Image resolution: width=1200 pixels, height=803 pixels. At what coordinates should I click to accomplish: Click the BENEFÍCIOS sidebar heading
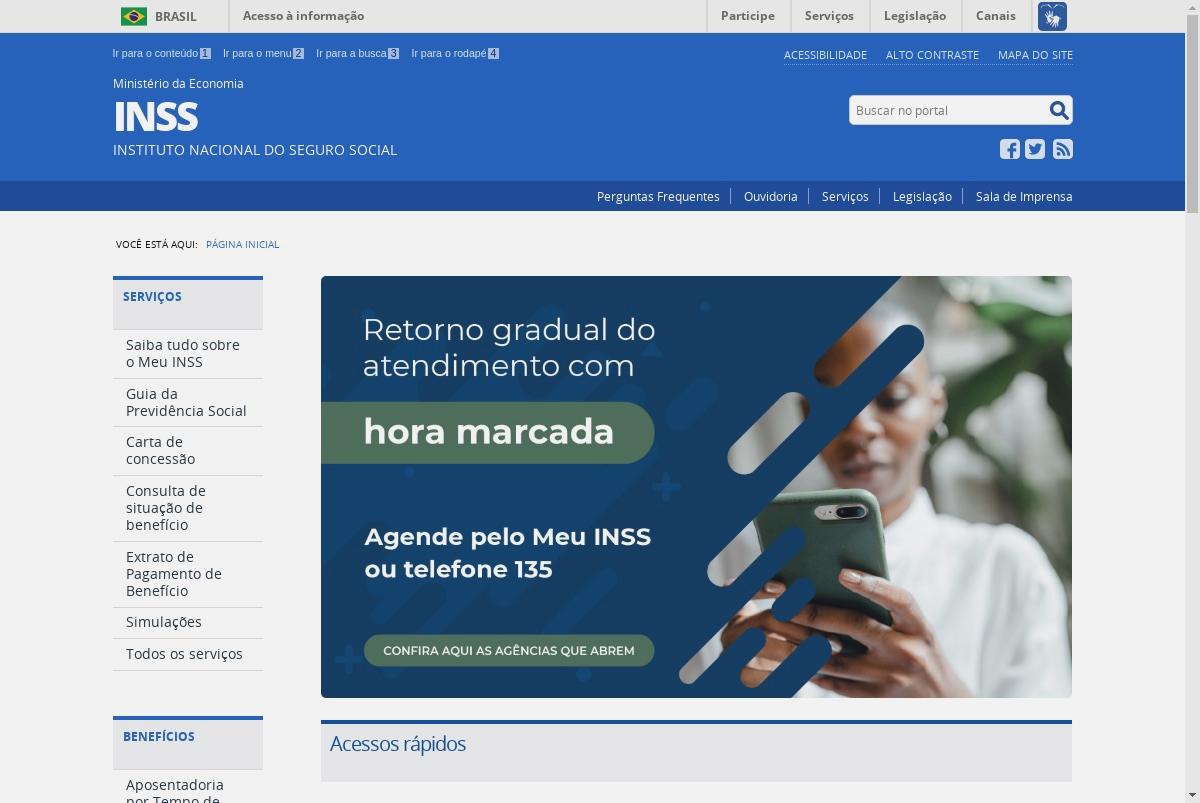tap(159, 736)
